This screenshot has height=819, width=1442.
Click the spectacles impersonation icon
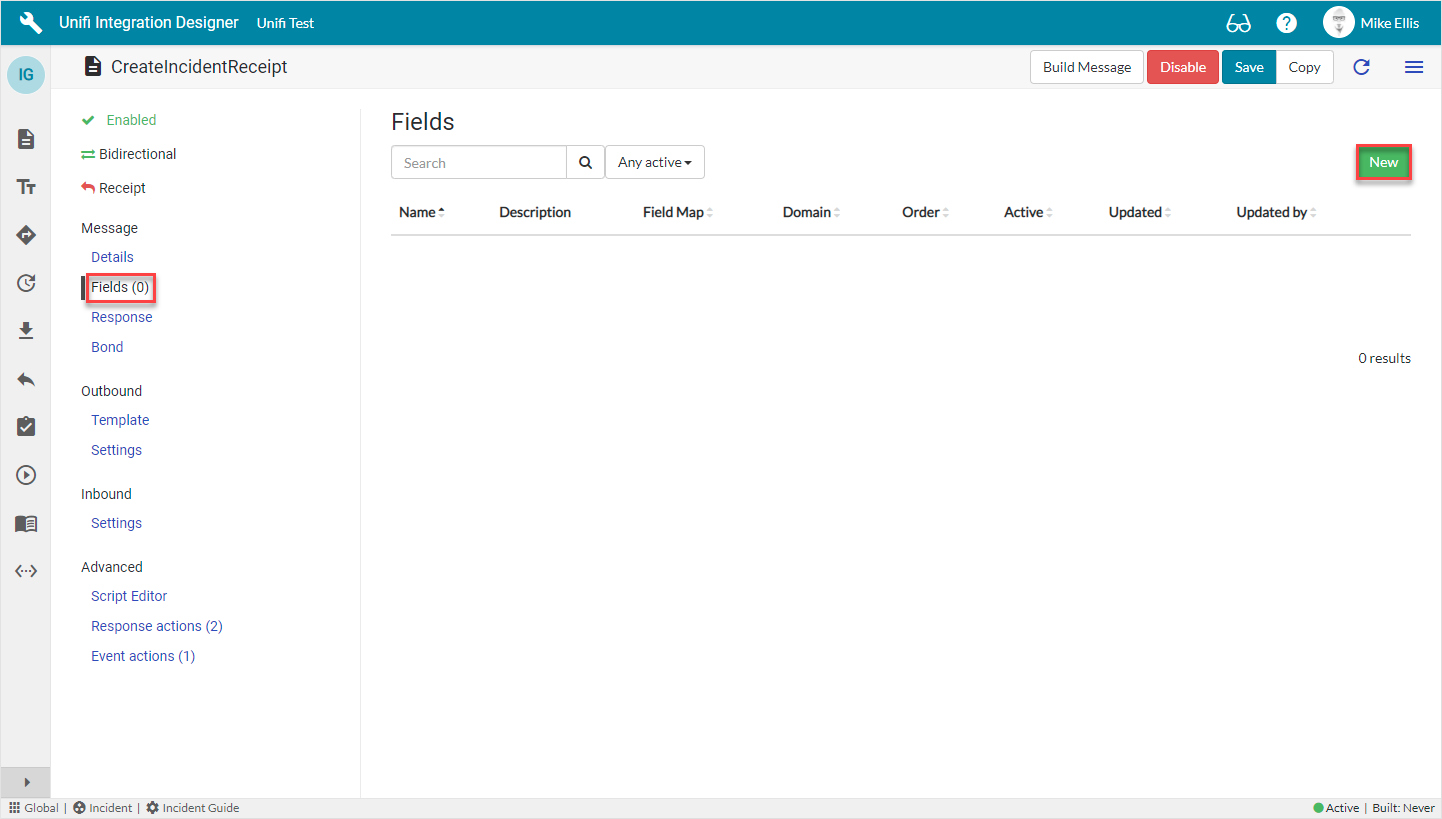1238,21
